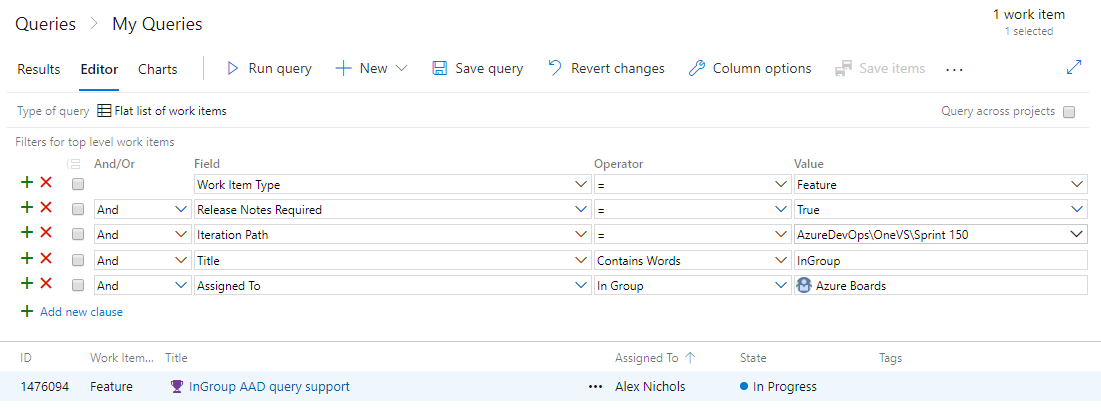Switch to the Charts tab
This screenshot has width=1101, height=418.
(x=157, y=69)
